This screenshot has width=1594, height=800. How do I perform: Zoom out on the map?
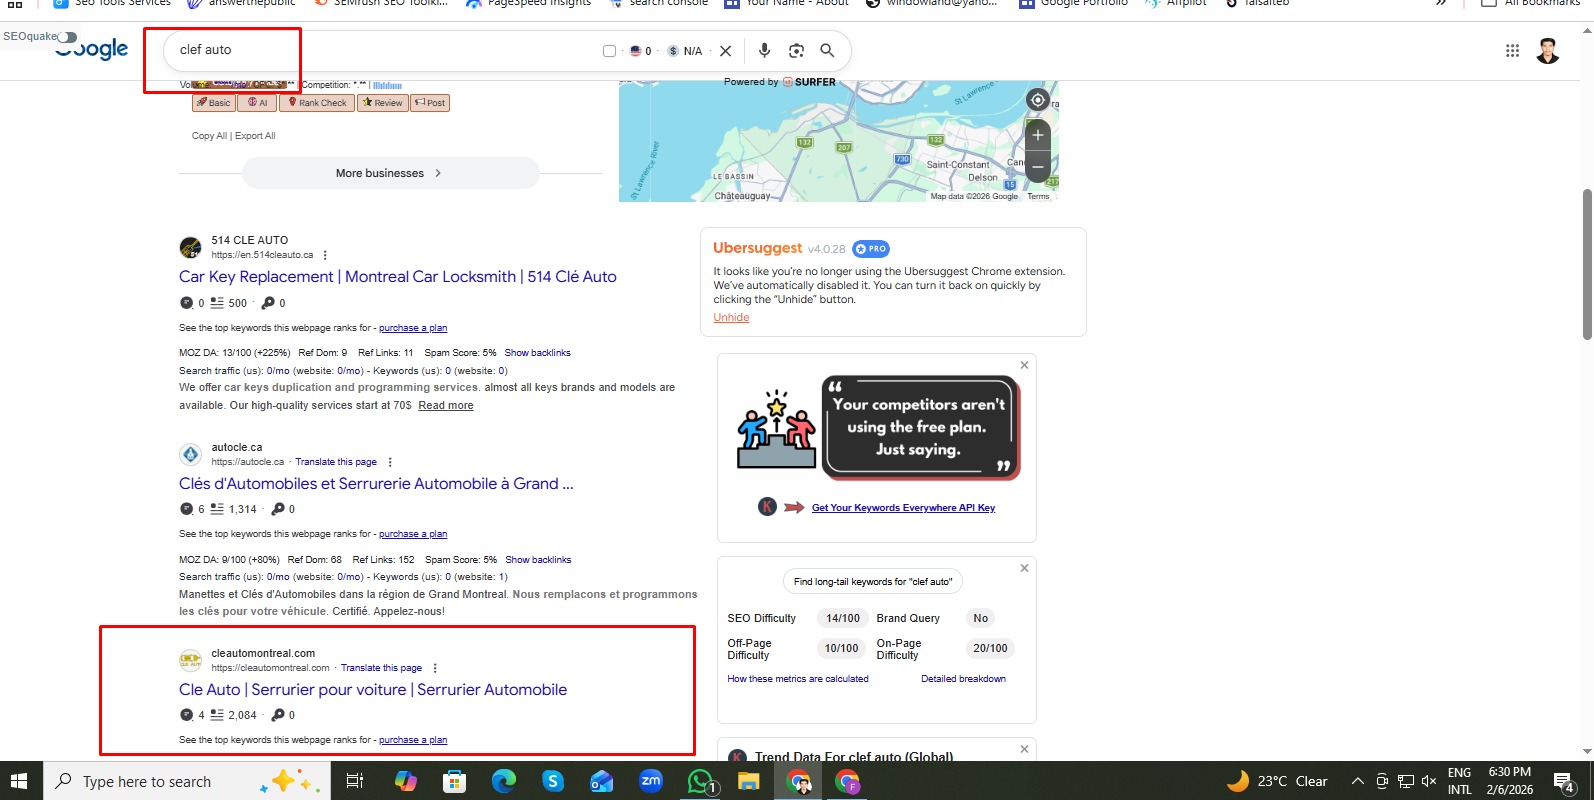click(1038, 167)
